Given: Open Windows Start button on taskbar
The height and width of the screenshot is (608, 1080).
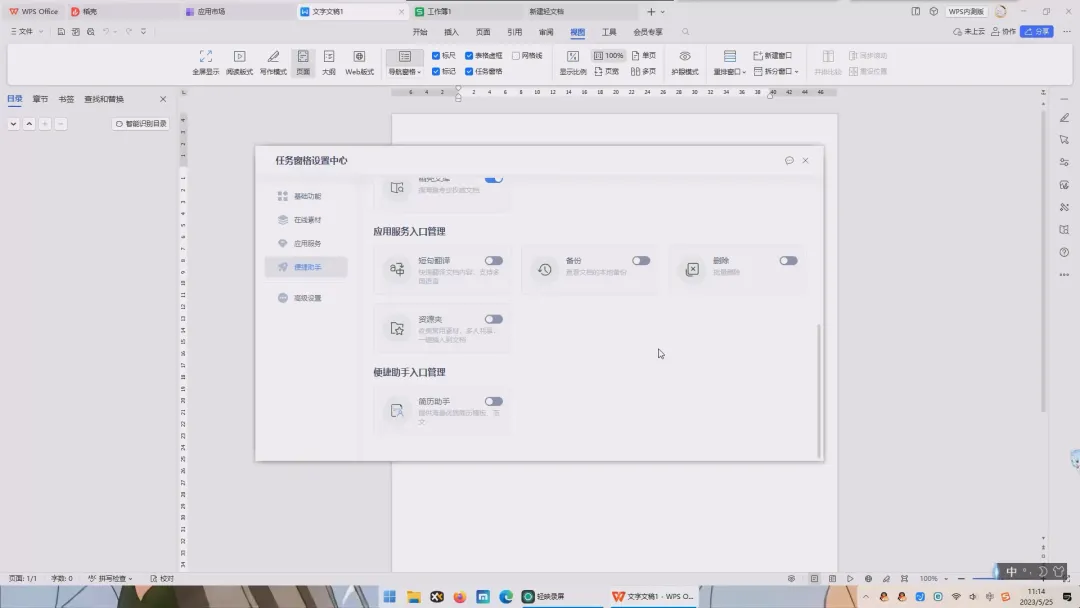Looking at the screenshot, I should [x=390, y=596].
